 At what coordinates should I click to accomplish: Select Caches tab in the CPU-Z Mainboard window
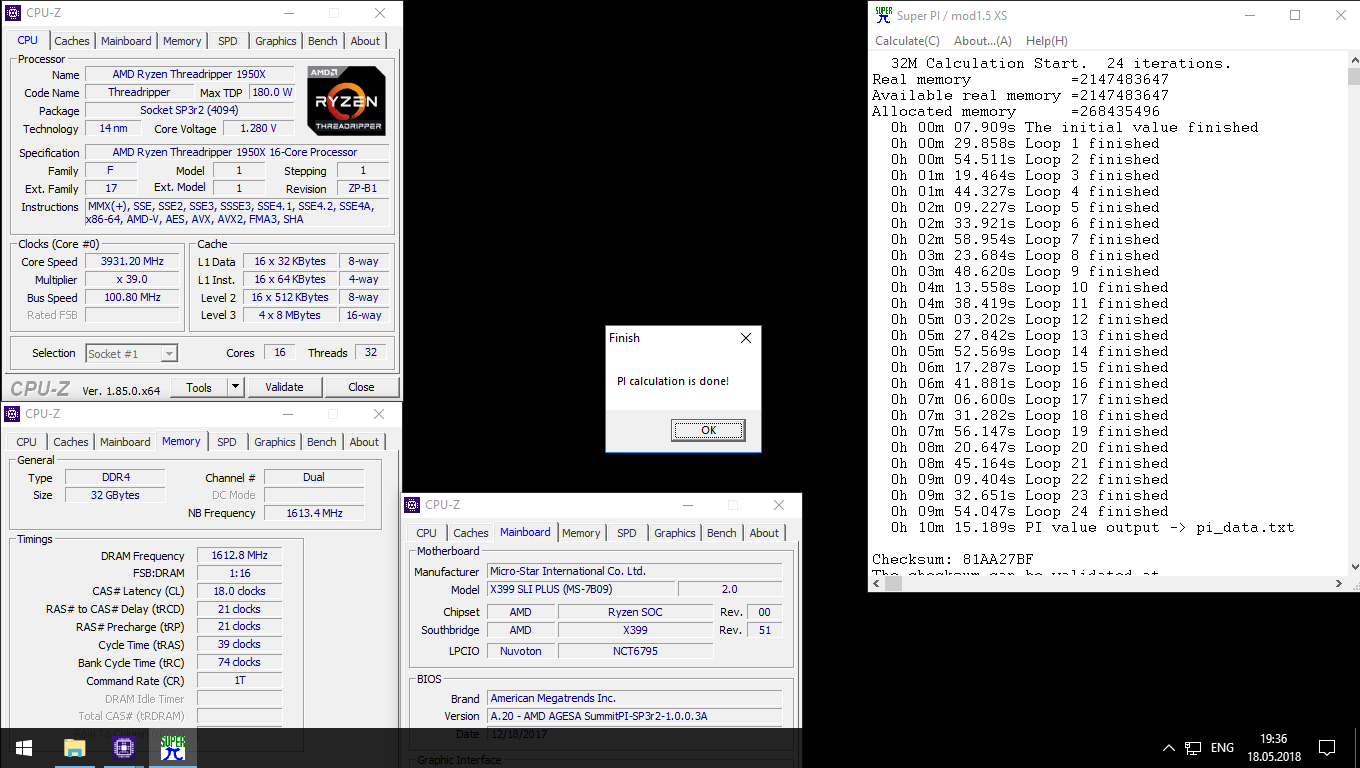point(471,533)
